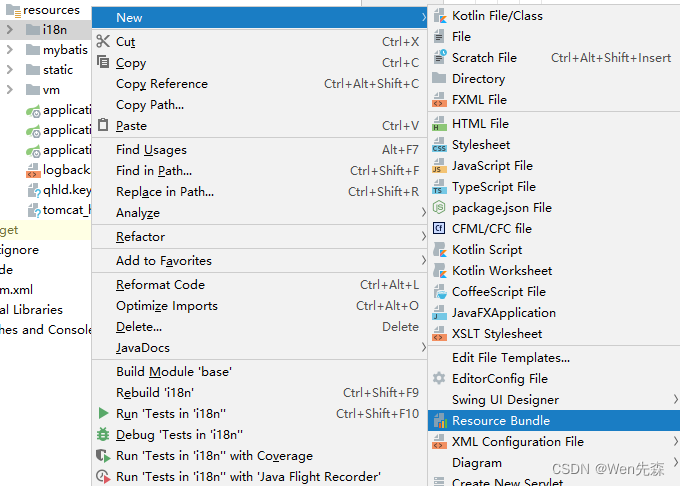680x486 pixels.
Task: Choose Delete... from context menu
Action: coord(259,327)
